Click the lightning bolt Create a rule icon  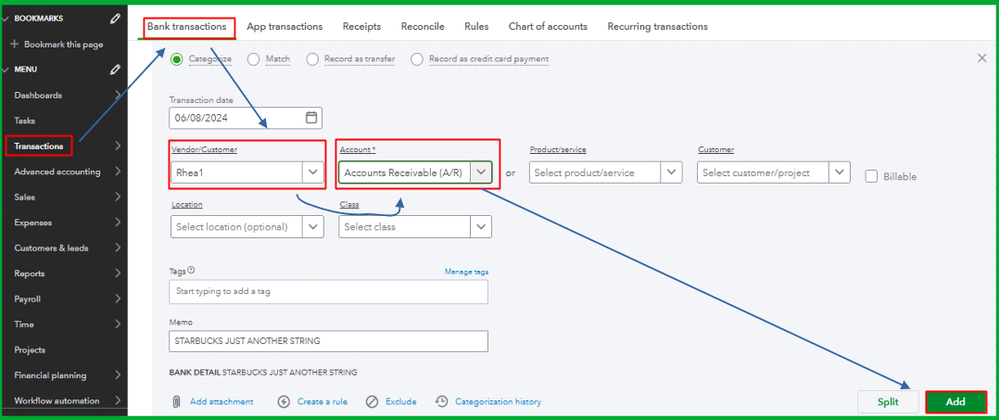click(284, 402)
